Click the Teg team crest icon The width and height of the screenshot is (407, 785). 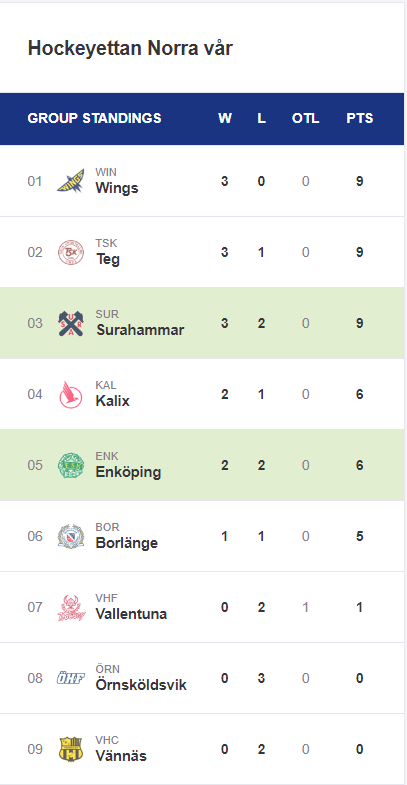tap(71, 252)
